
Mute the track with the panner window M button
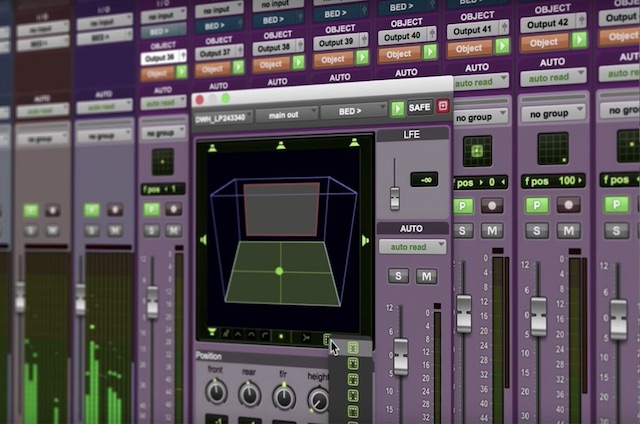(427, 276)
